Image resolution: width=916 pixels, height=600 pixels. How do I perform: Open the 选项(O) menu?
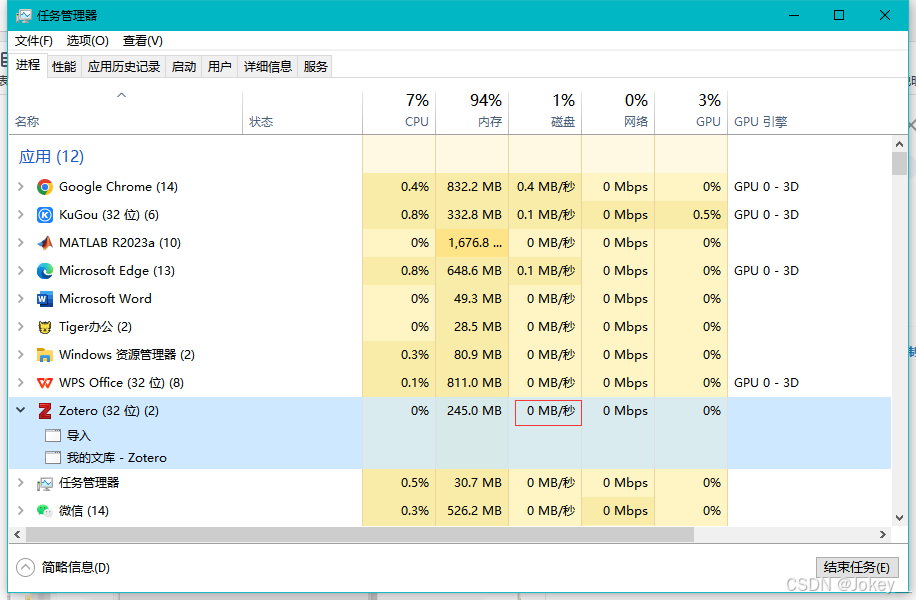tap(88, 41)
